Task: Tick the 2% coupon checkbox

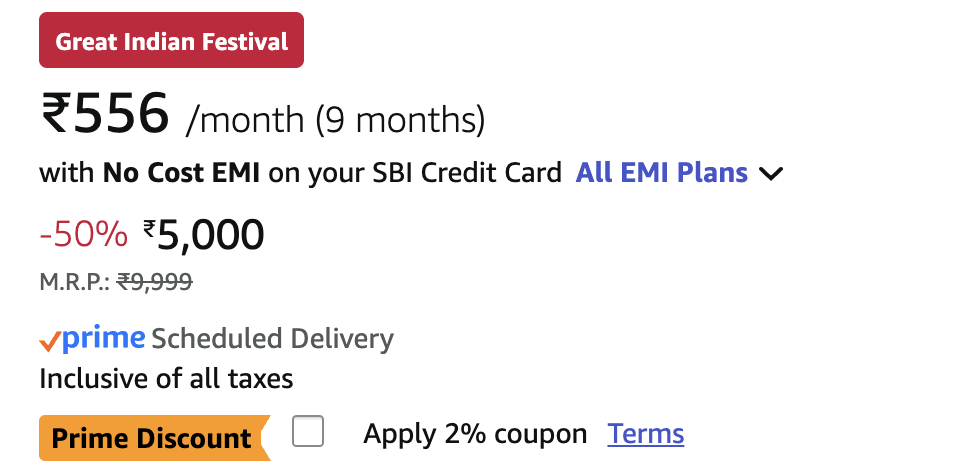Action: point(308,433)
